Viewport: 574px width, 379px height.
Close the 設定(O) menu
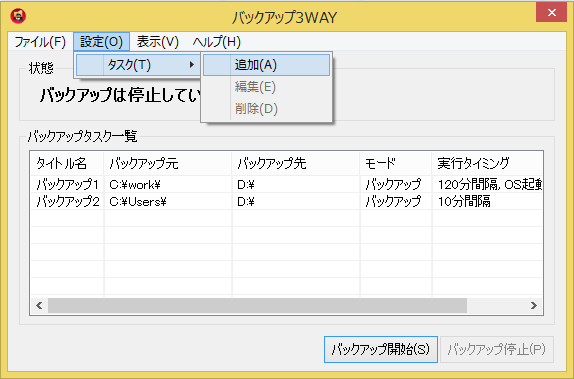tap(101, 42)
